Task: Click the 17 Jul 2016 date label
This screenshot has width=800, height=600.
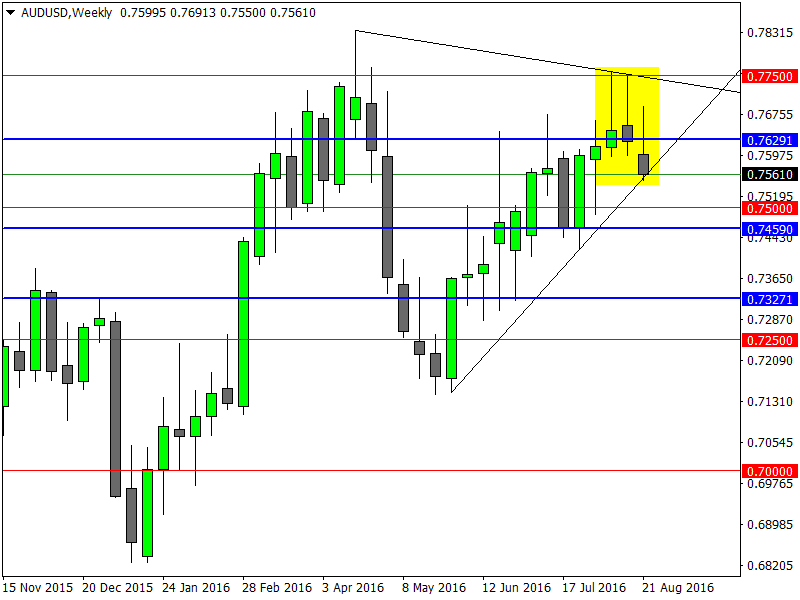Action: pyautogui.click(x=594, y=588)
